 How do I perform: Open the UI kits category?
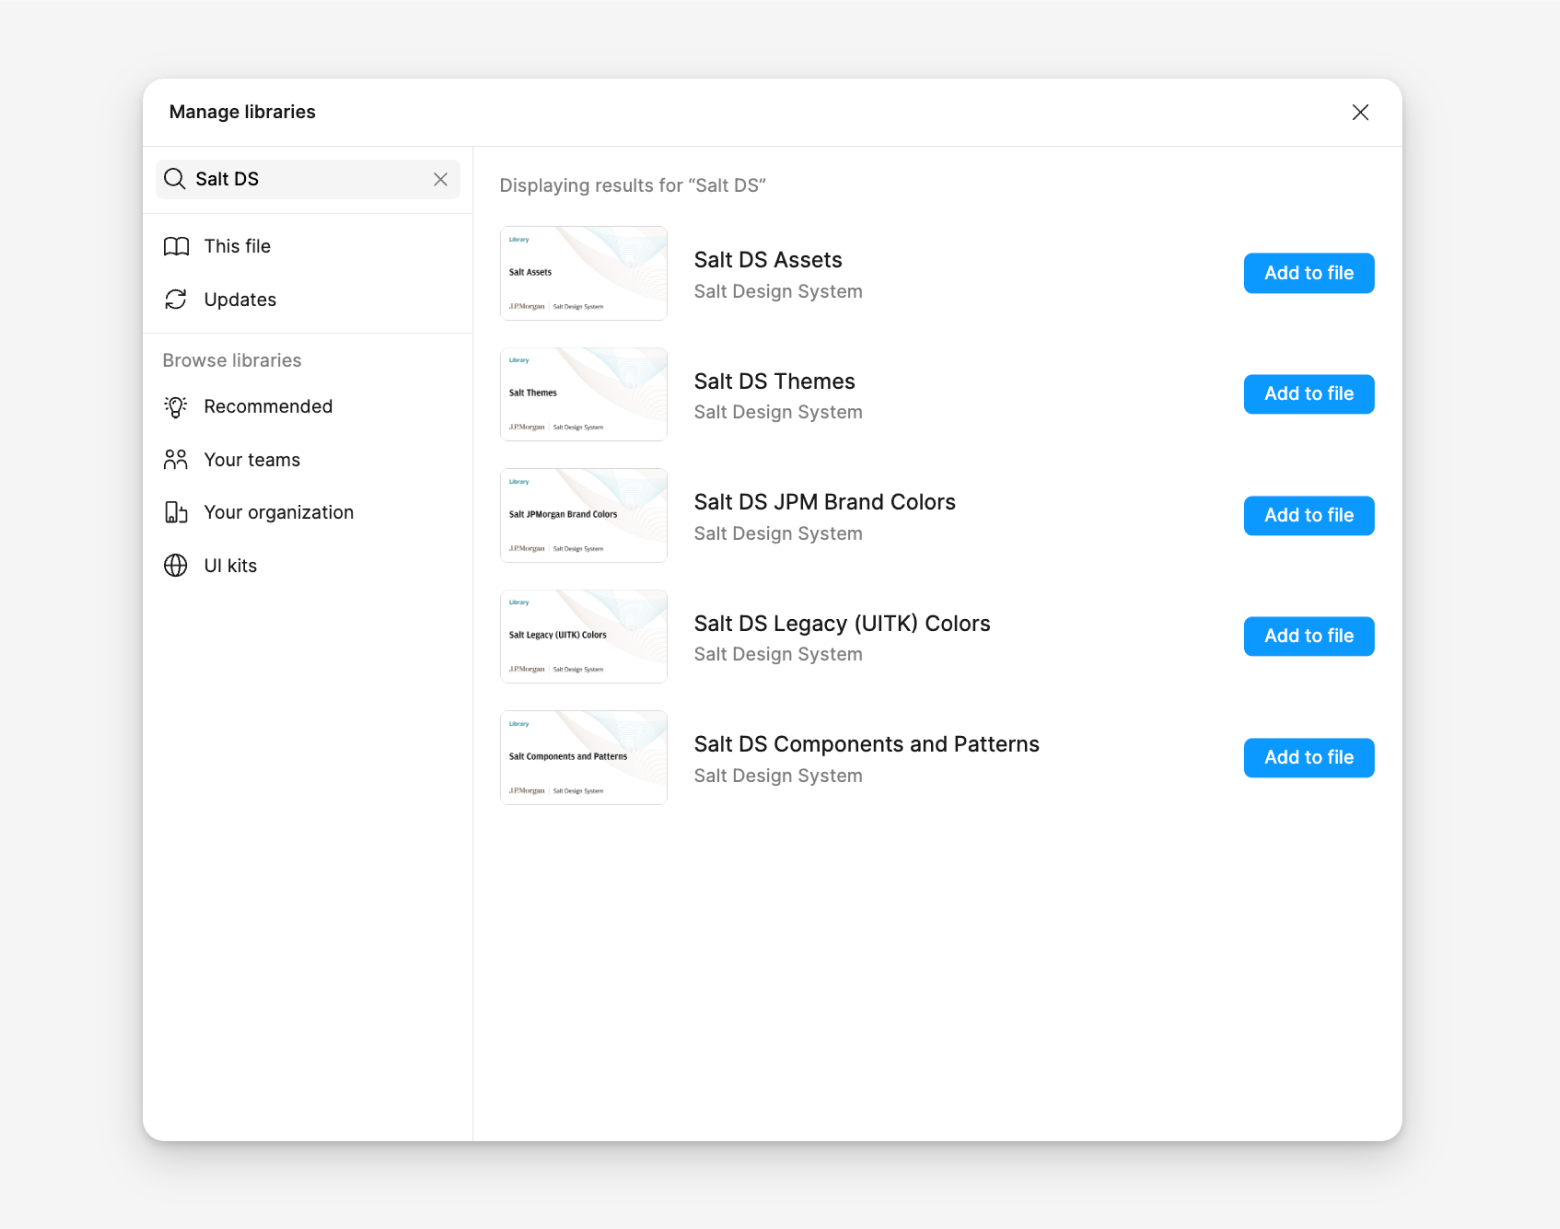230,565
